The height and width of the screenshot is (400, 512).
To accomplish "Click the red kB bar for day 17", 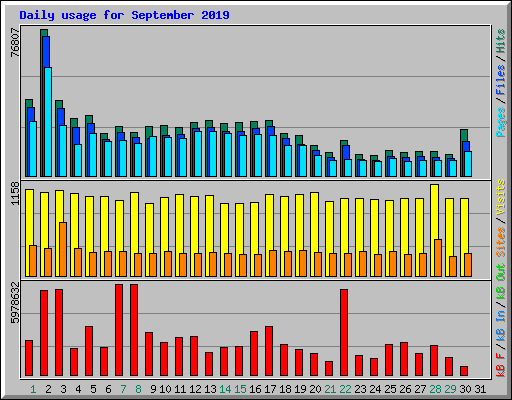I will tap(269, 351).
